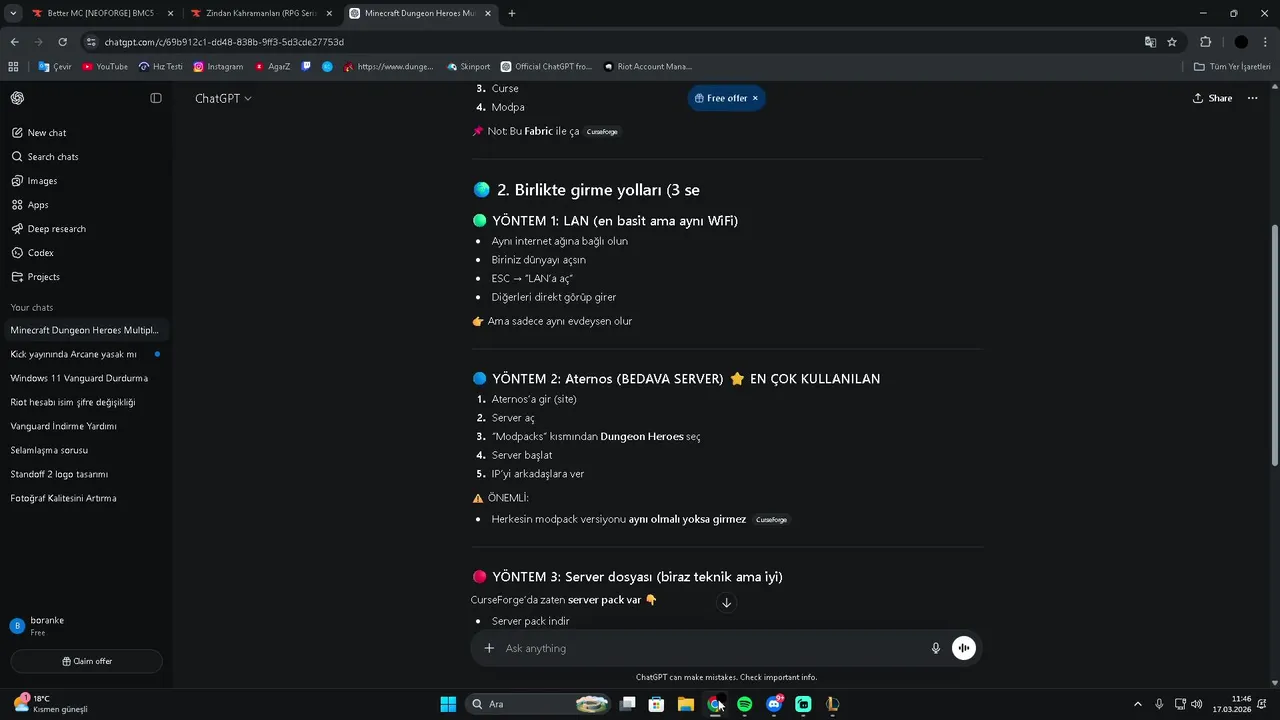Collapse the Your chats section header
1280x720 pixels.
tap(32, 307)
